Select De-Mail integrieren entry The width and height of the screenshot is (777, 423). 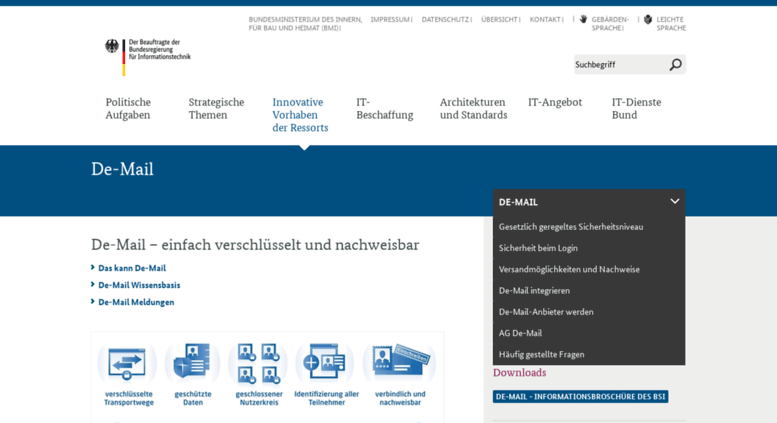pos(534,291)
